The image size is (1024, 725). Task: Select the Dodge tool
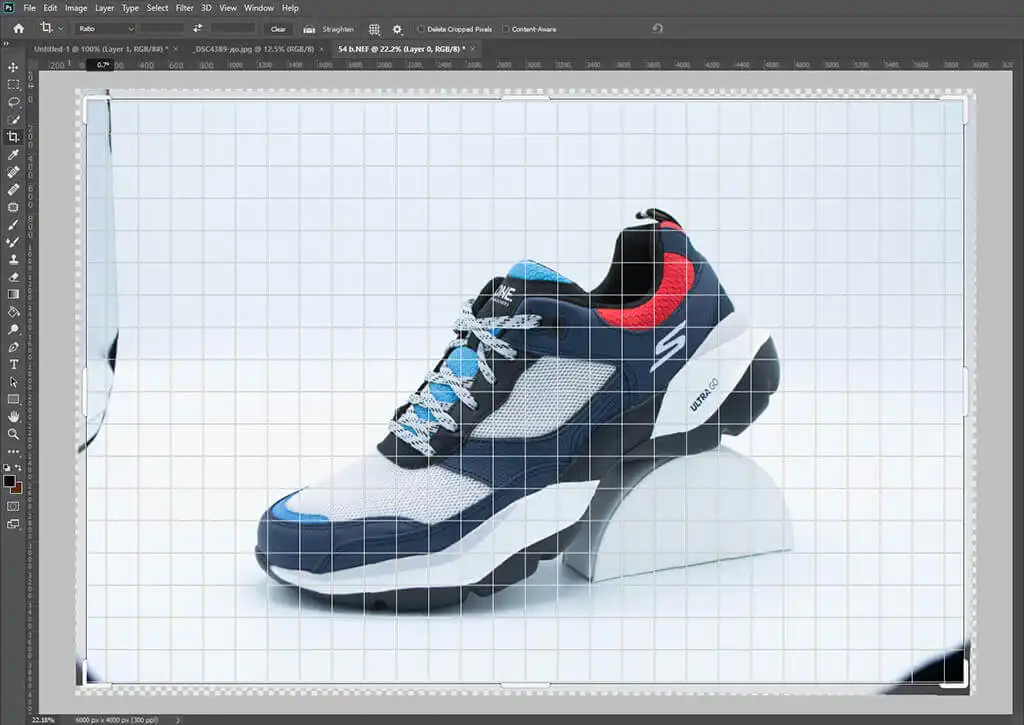tap(13, 329)
